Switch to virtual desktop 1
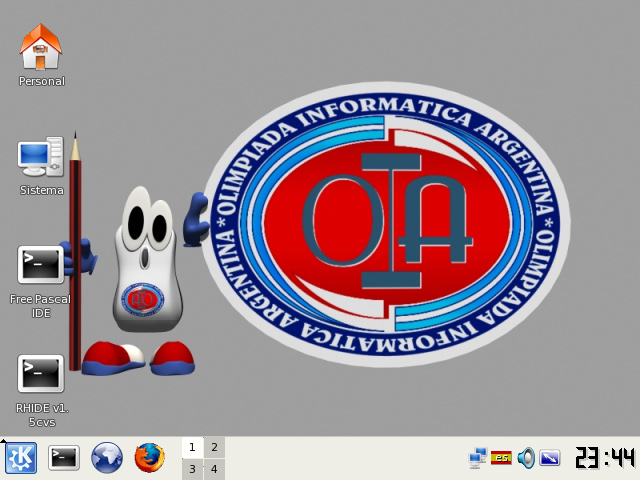This screenshot has height=480, width=640. point(192,447)
